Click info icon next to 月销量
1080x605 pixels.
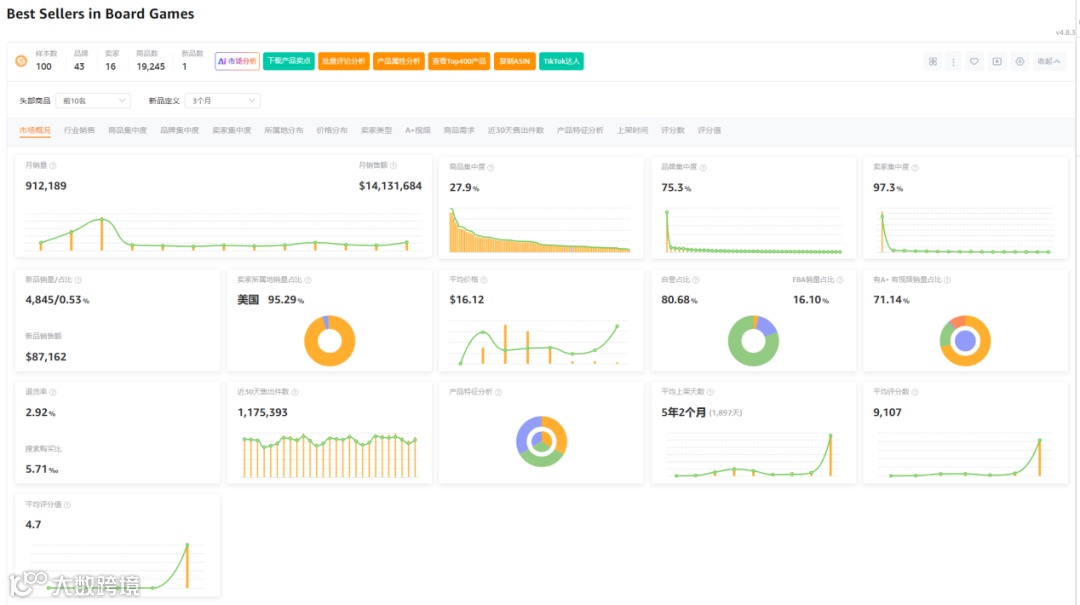pyautogui.click(x=53, y=165)
